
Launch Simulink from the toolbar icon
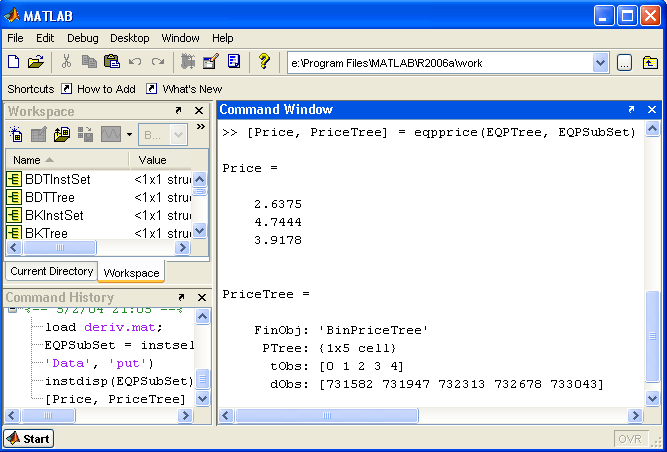188,62
